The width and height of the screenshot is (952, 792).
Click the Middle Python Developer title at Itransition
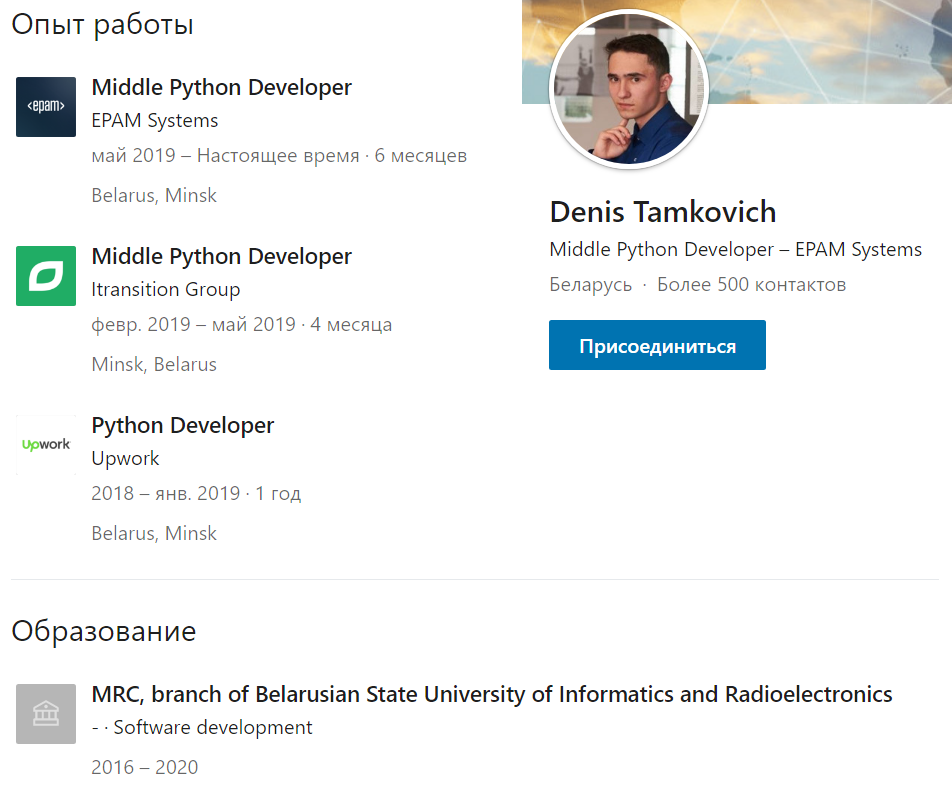coord(221,256)
